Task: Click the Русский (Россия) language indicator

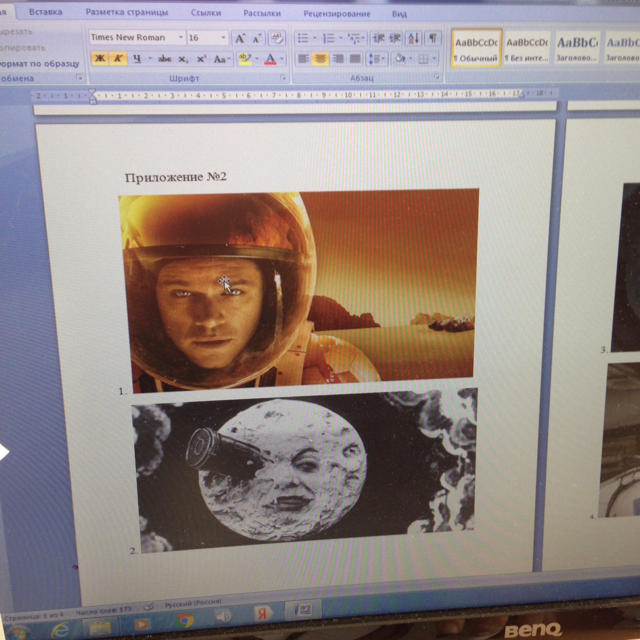Action: tap(193, 603)
